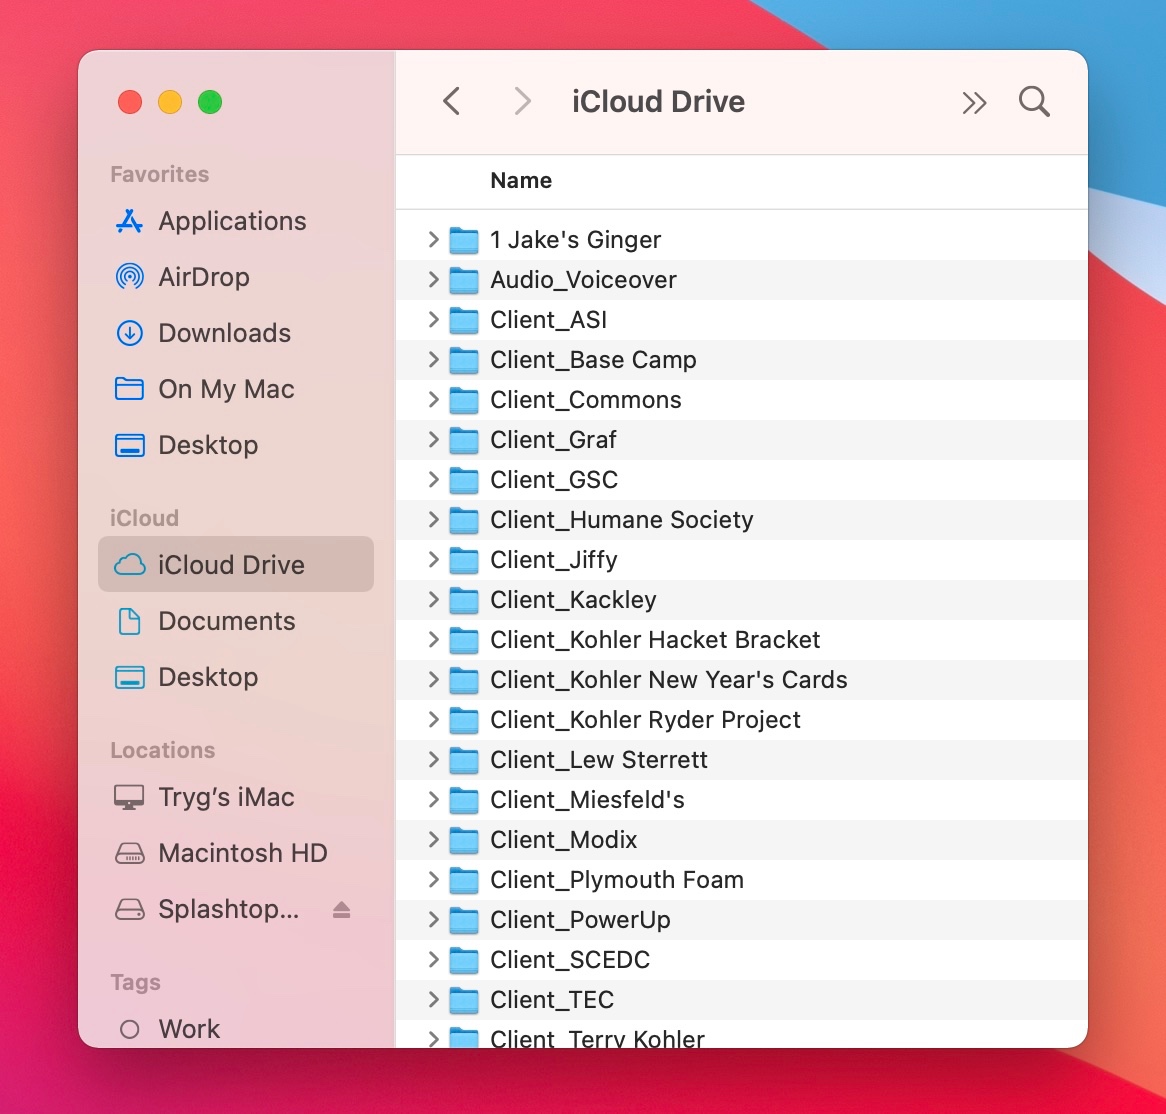Click the On My Mac folder icon
Viewport: 1166px width, 1114px height.
tap(129, 388)
